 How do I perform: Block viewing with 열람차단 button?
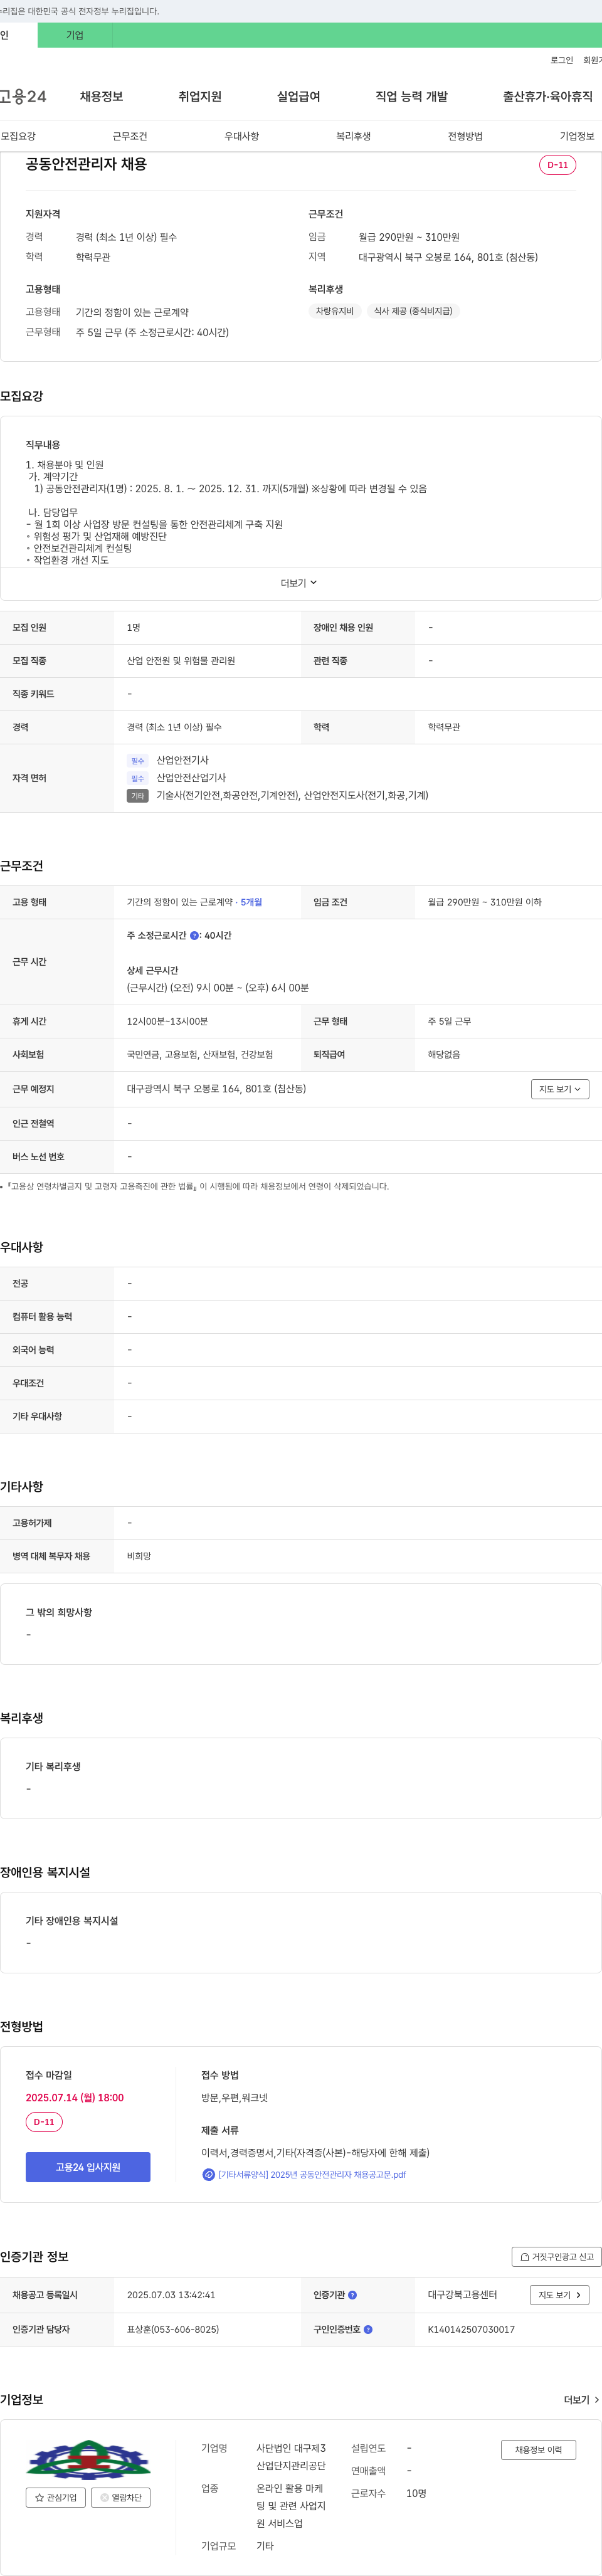point(121,2497)
